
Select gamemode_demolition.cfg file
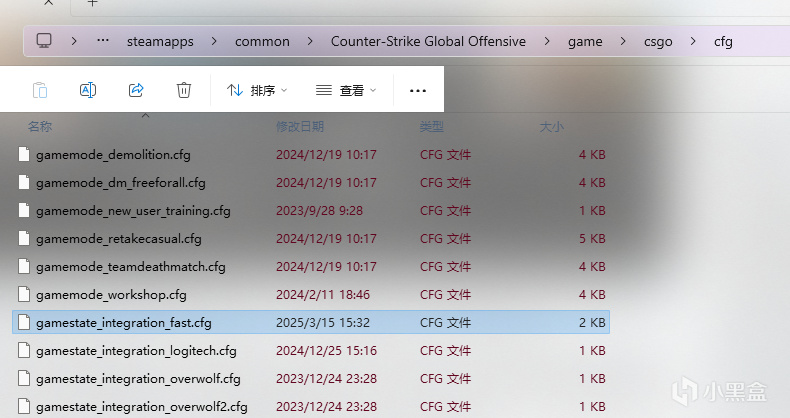point(311,155)
